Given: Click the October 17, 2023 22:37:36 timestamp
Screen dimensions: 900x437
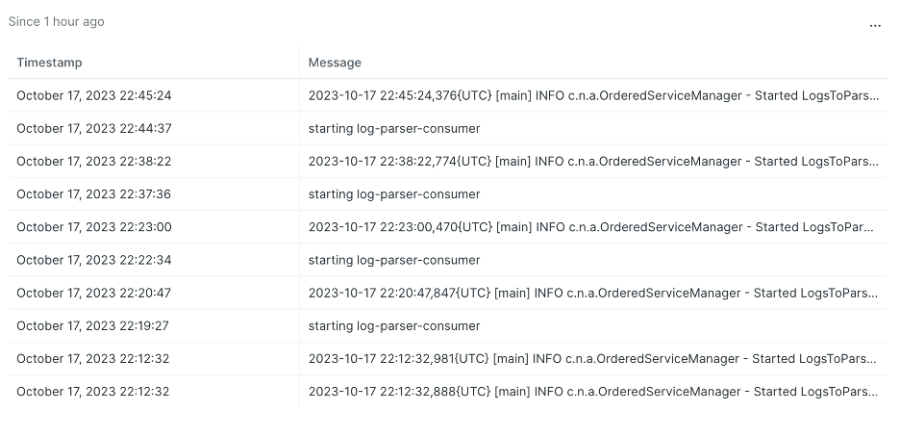Looking at the screenshot, I should (94, 194).
